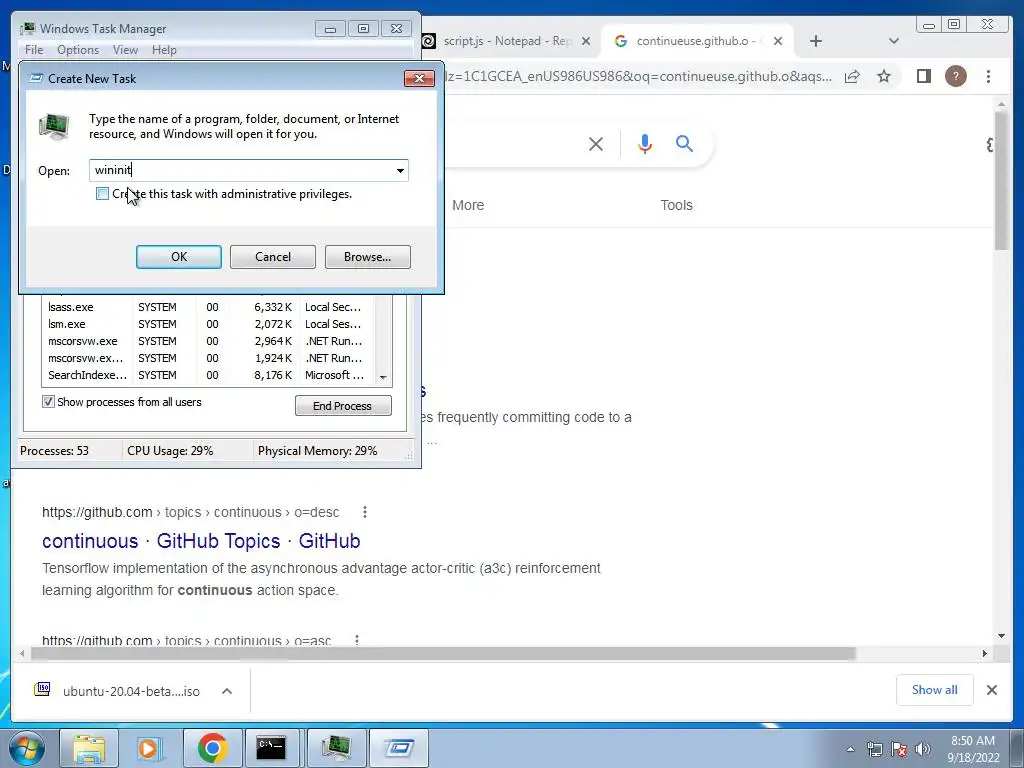Viewport: 1024px width, 768px height.
Task: Click the Chrome share page icon
Action: click(x=852, y=76)
